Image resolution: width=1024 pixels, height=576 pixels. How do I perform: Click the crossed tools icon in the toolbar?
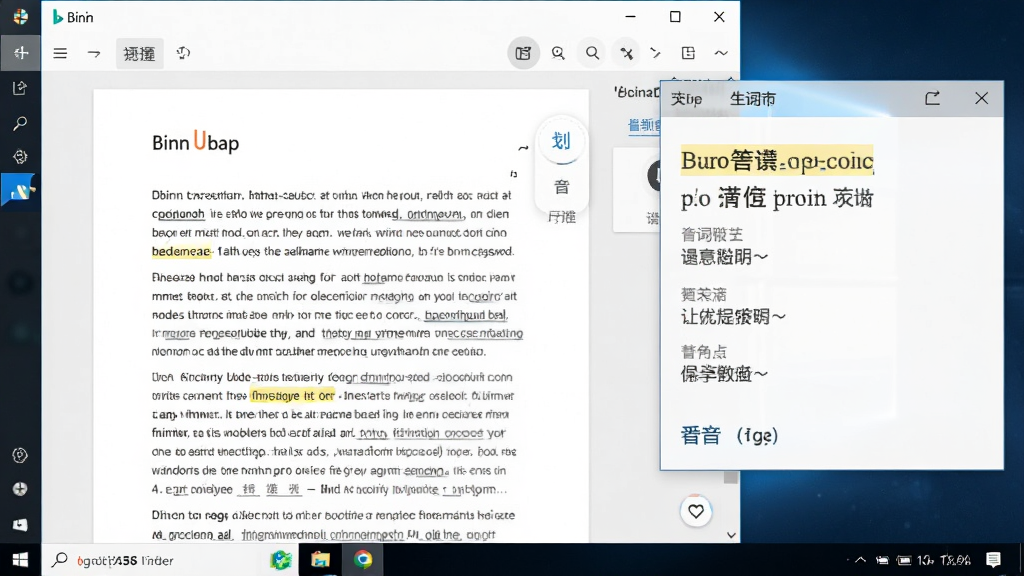627,53
